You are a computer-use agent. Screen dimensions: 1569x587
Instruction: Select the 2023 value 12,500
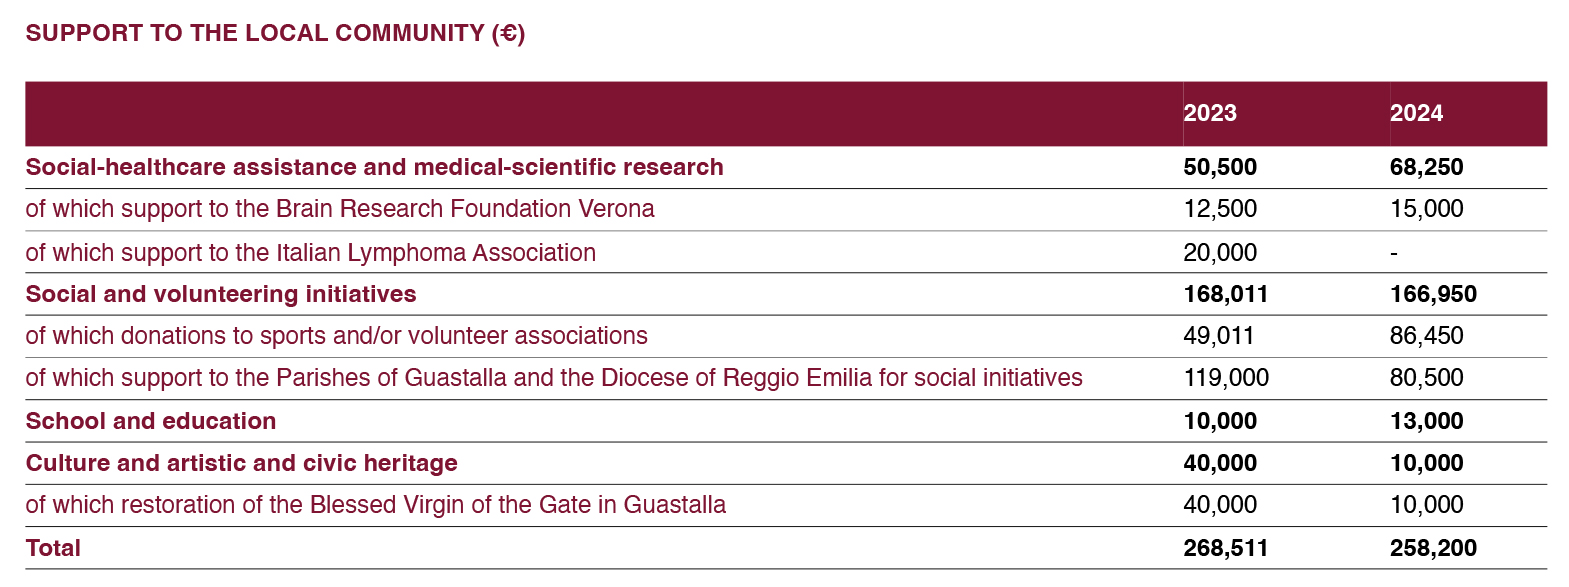click(x=1220, y=209)
